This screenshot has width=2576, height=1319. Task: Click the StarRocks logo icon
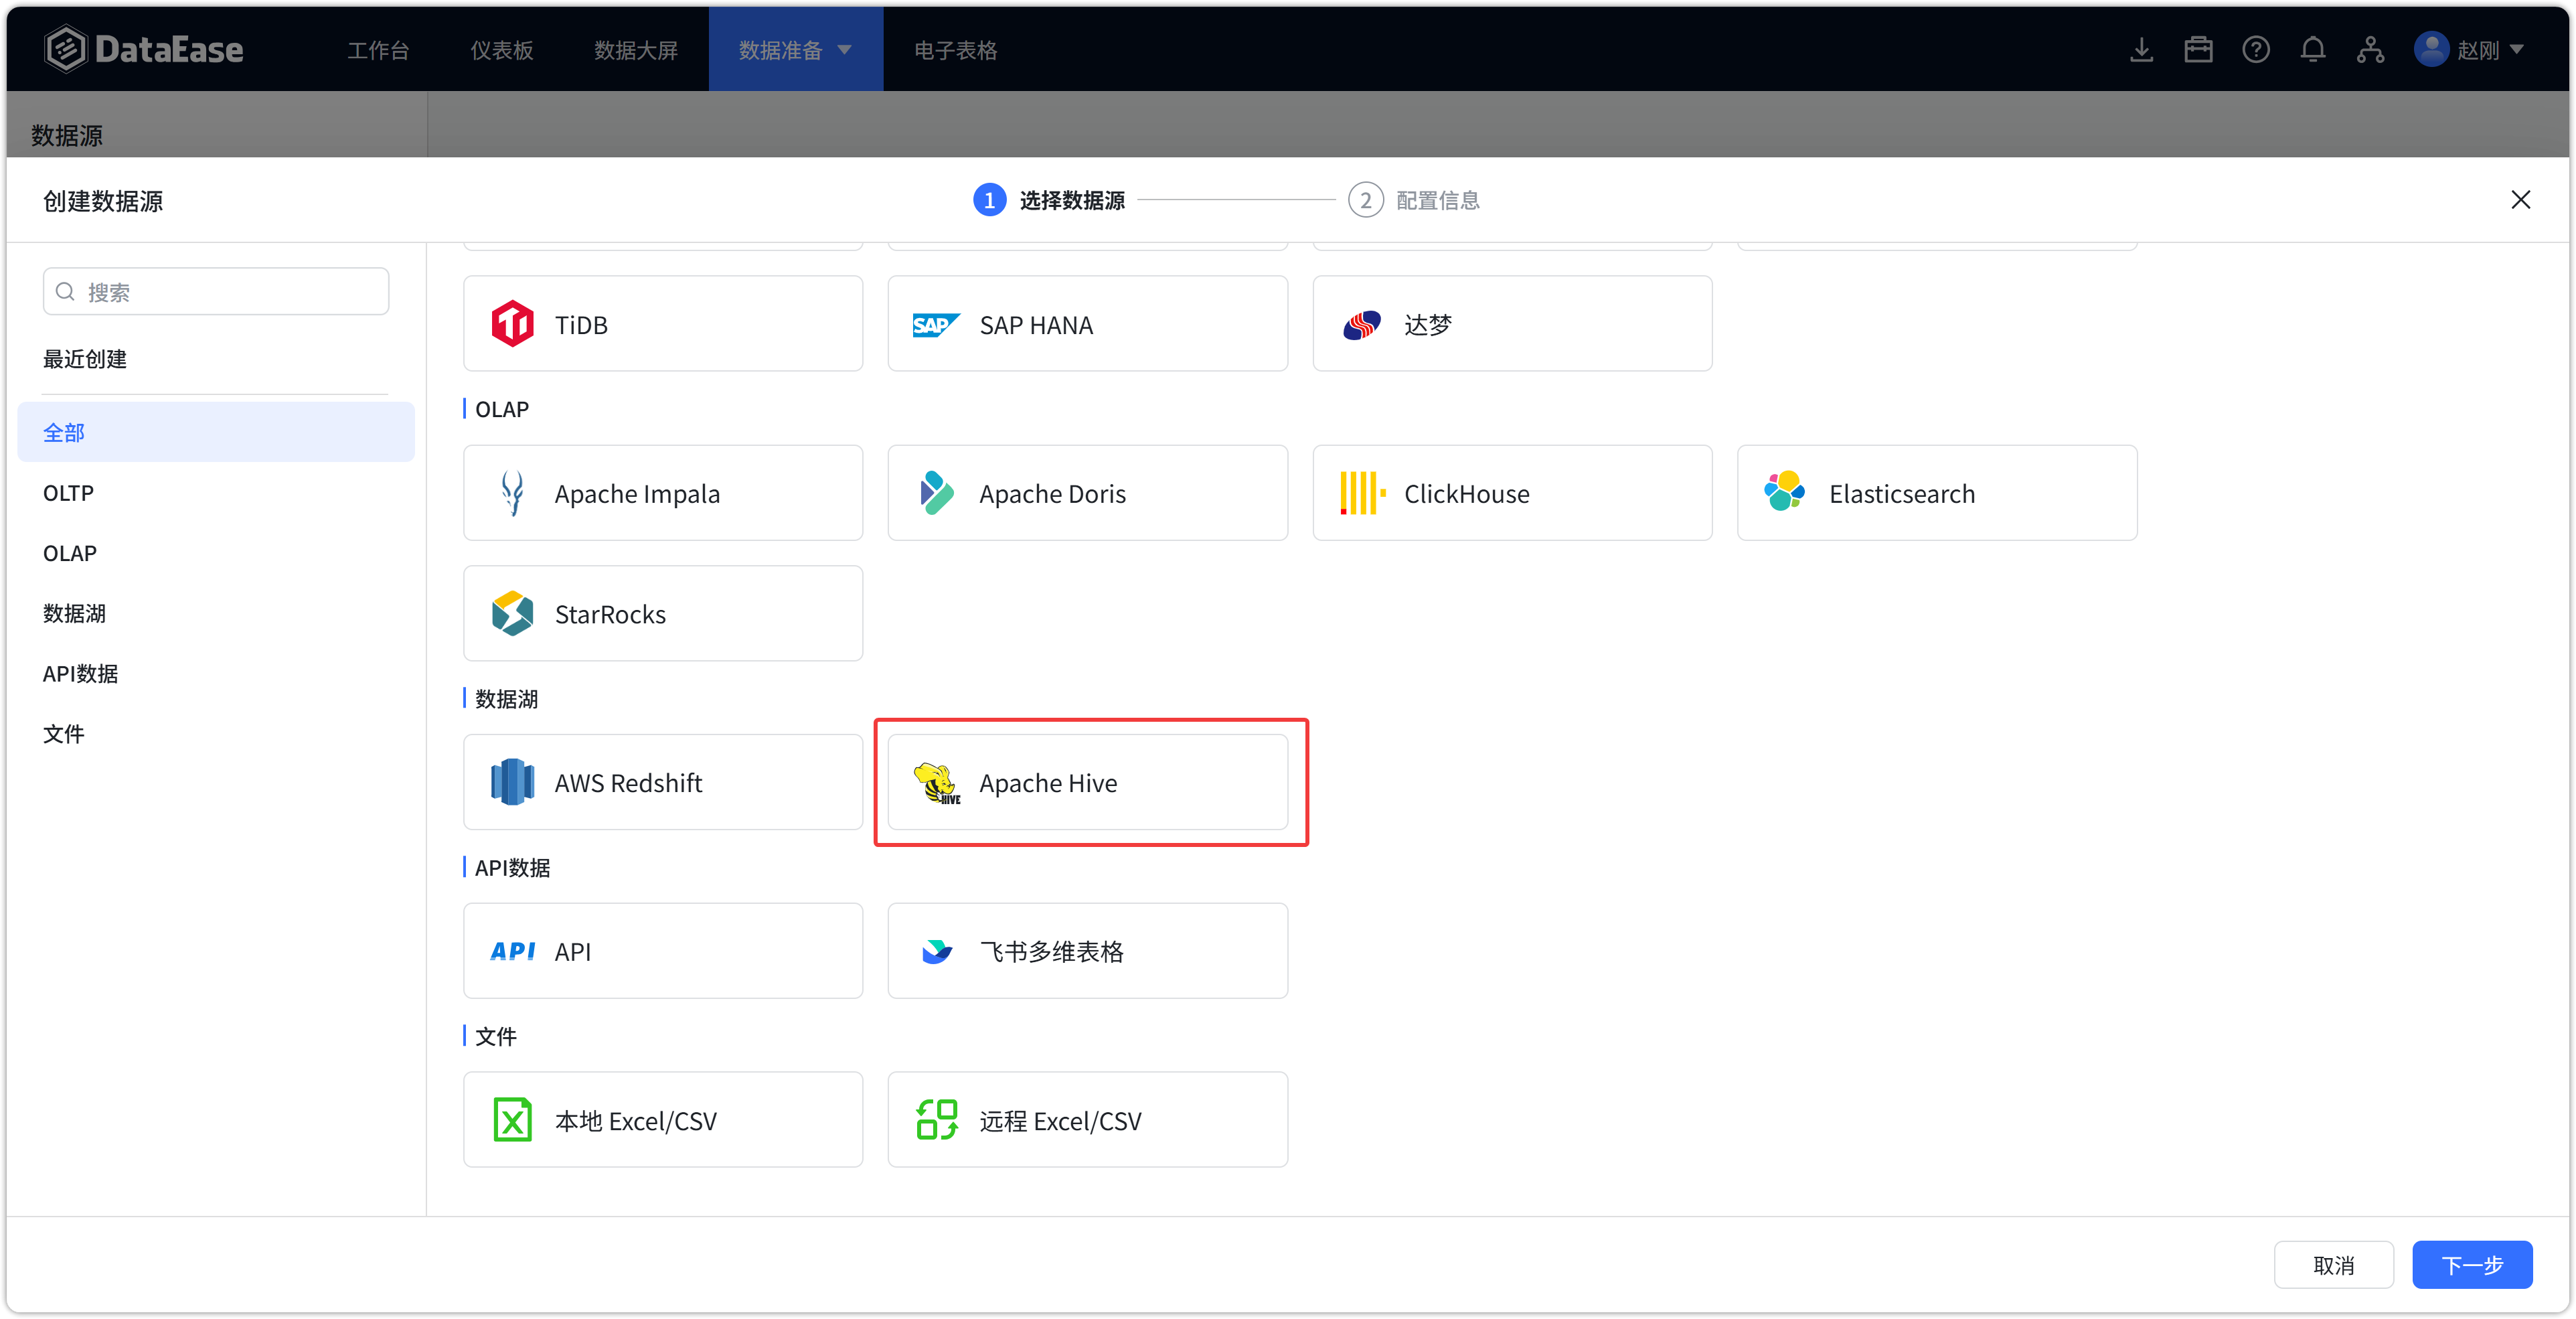pyautogui.click(x=512, y=613)
